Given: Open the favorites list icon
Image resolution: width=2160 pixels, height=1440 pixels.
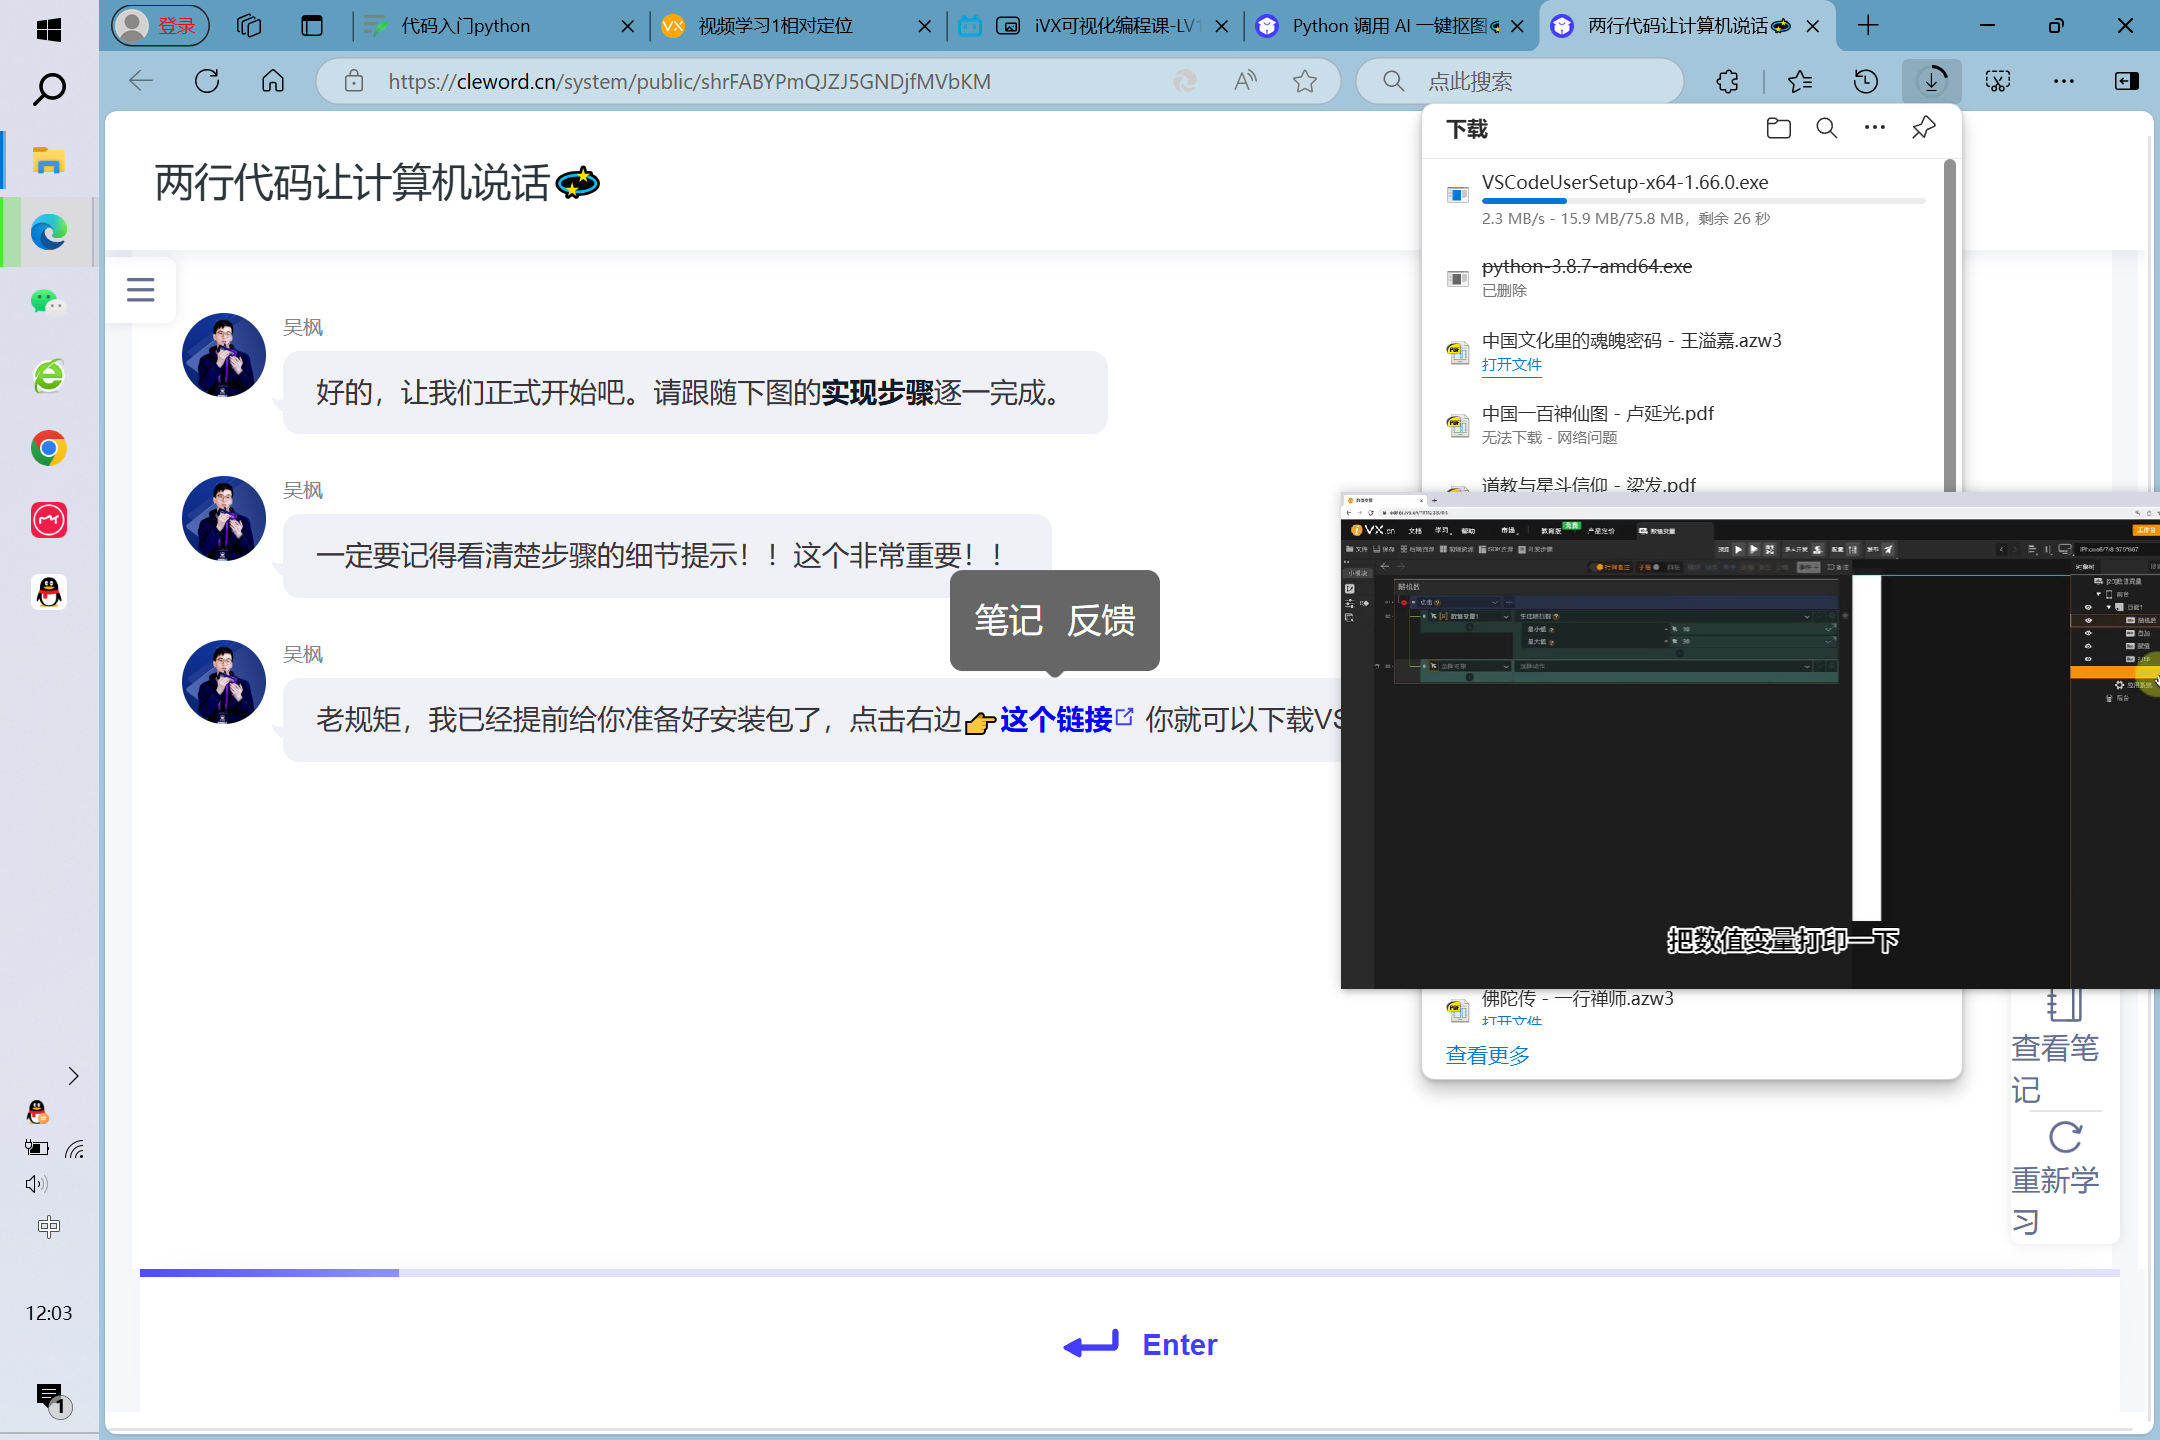Looking at the screenshot, I should 1800,81.
